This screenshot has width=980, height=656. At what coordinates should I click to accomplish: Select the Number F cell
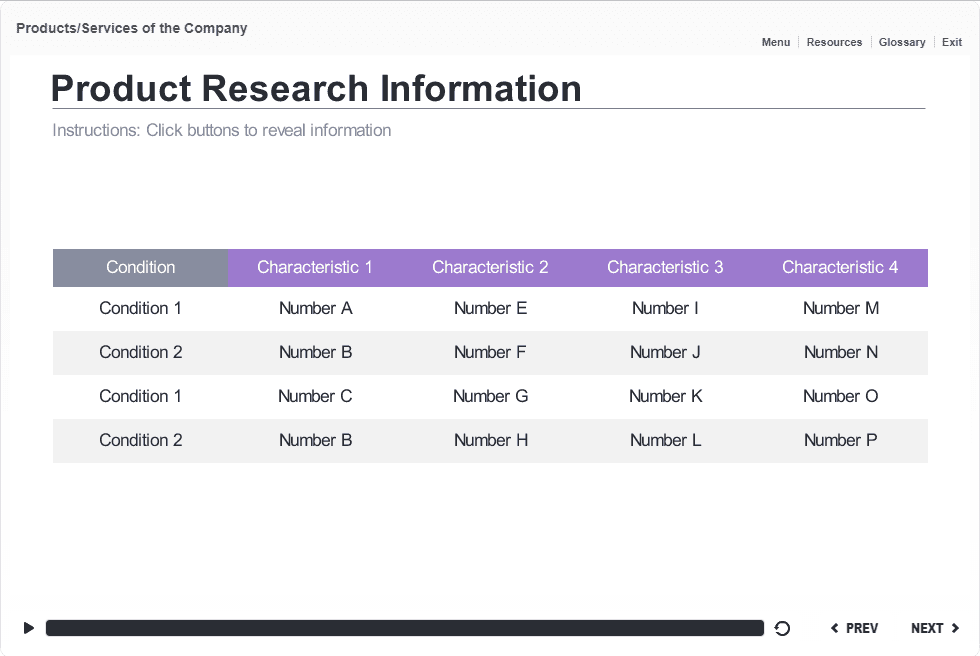[x=490, y=352]
